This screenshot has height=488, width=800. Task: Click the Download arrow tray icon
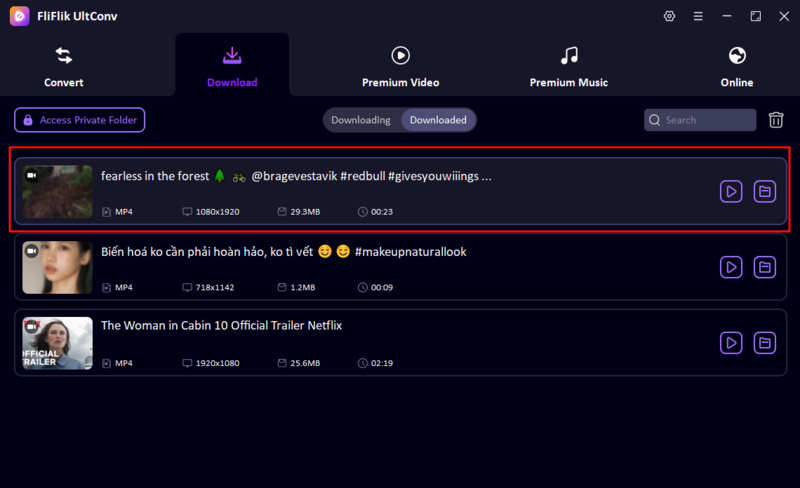pyautogui.click(x=232, y=55)
